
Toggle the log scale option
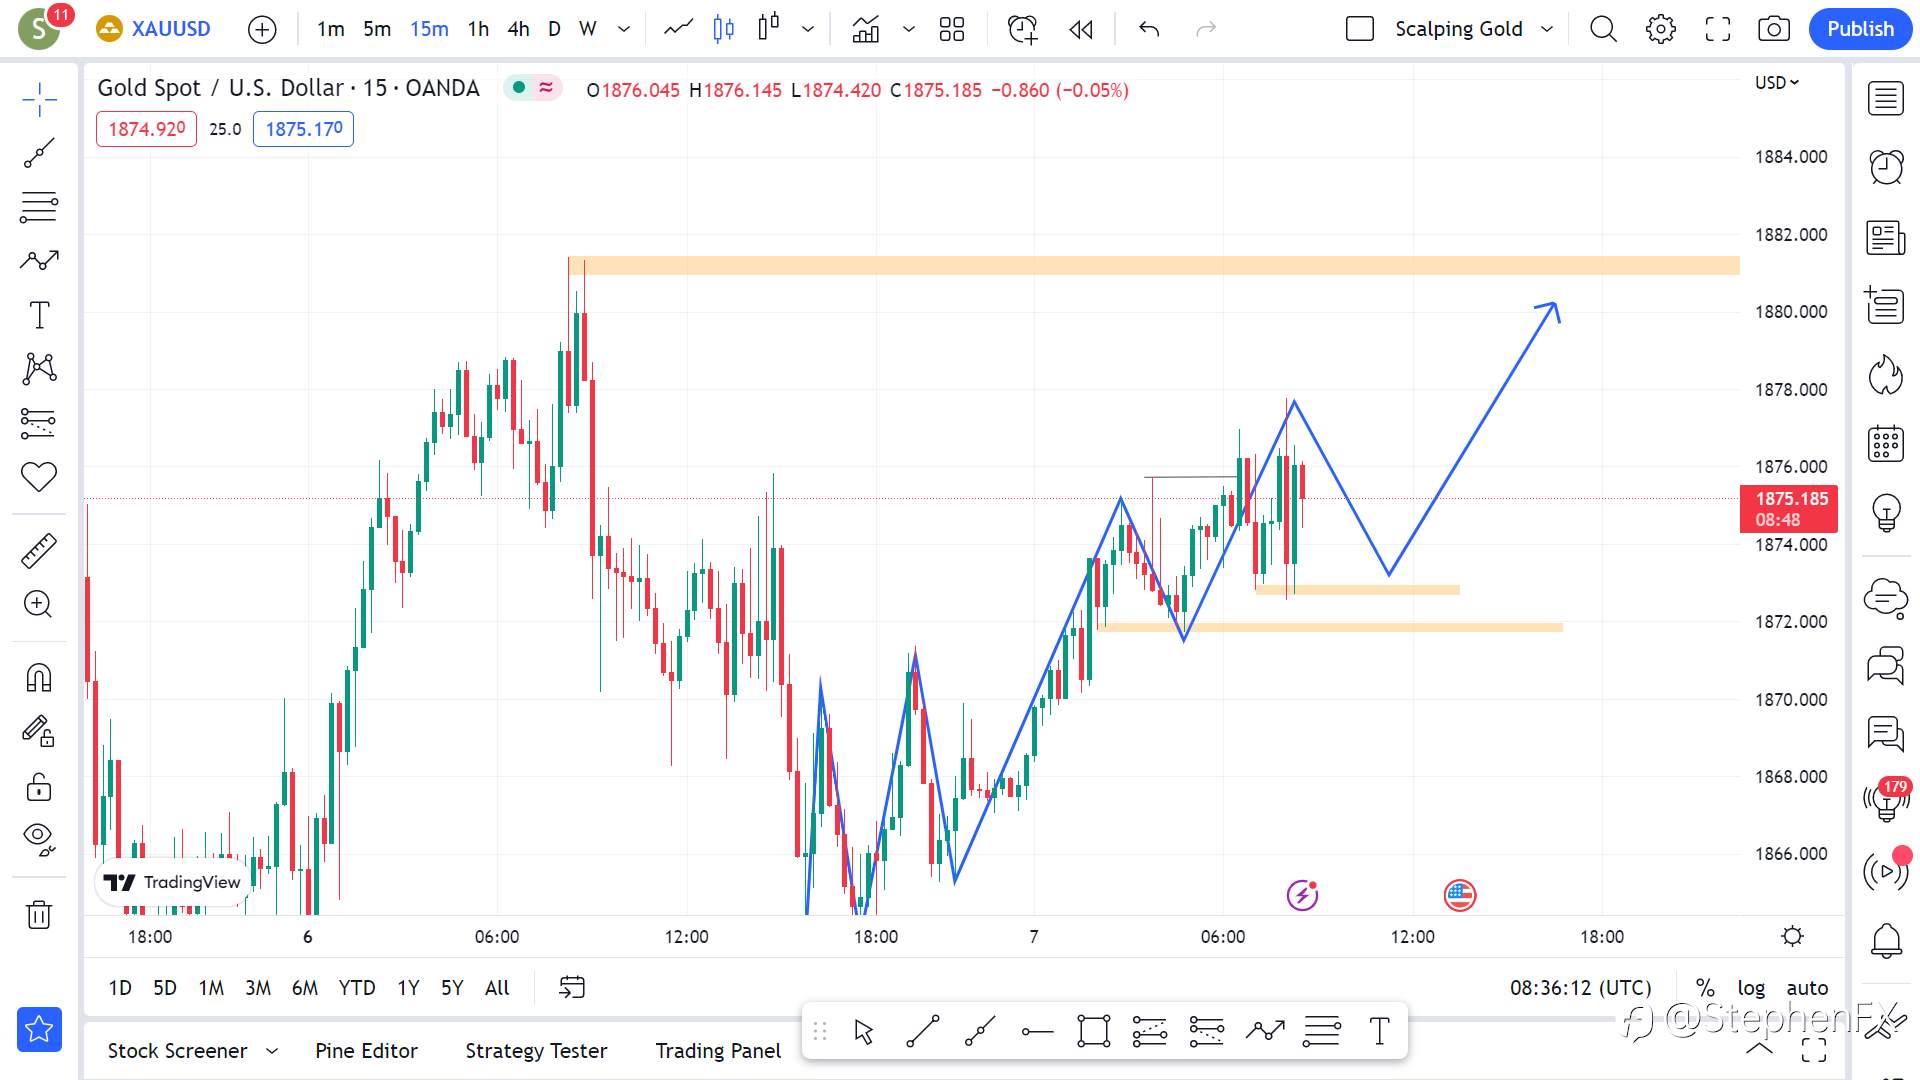click(1751, 988)
